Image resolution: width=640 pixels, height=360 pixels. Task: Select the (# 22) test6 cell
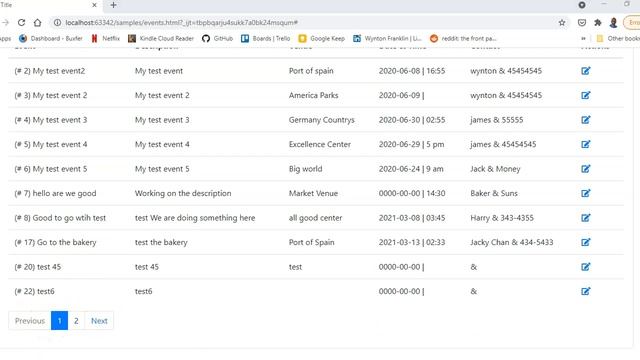pos(34,291)
